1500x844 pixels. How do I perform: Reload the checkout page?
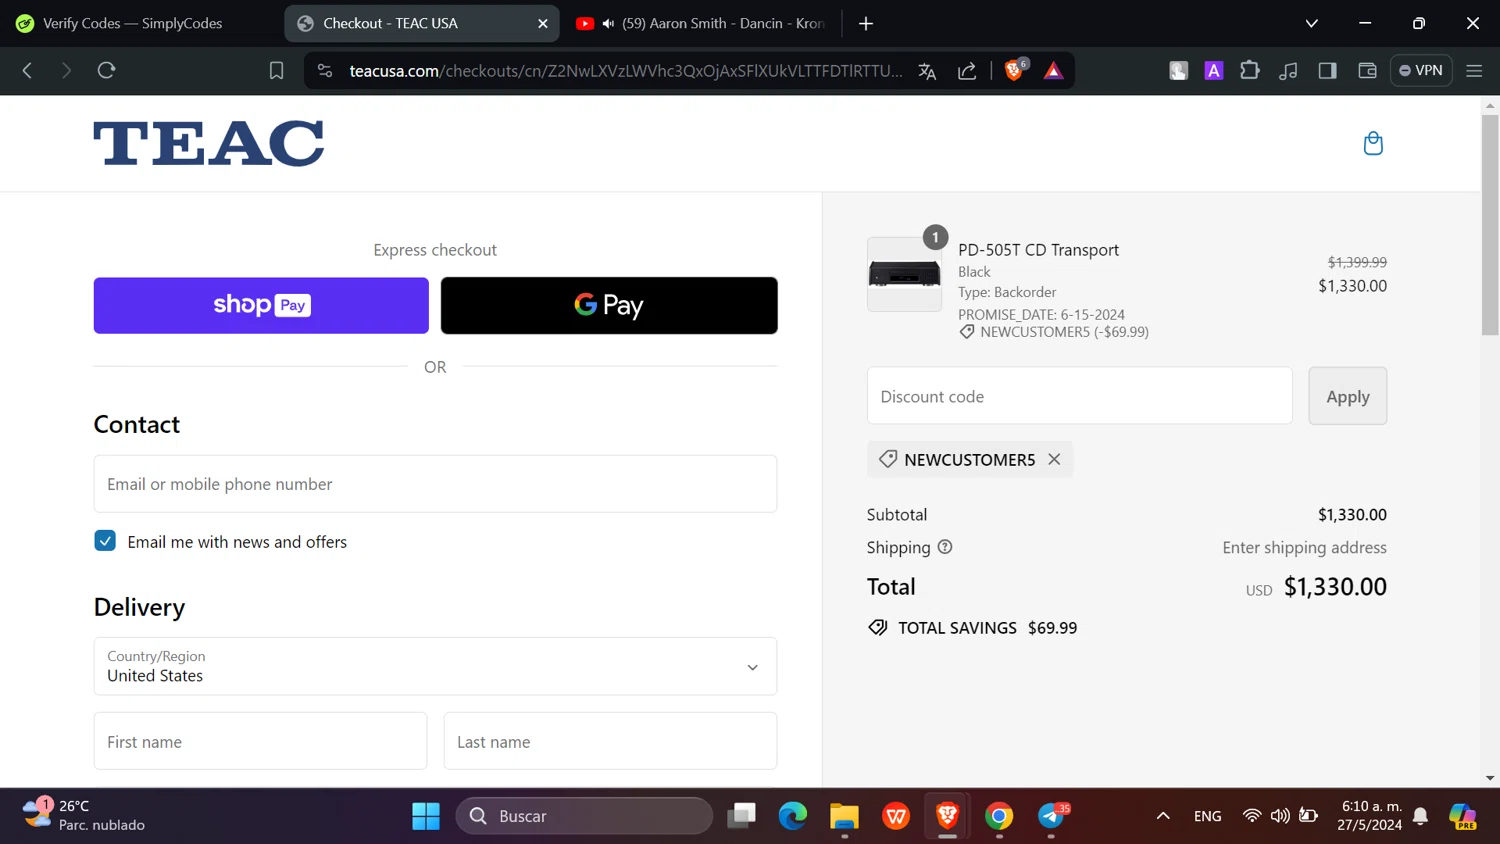(106, 70)
